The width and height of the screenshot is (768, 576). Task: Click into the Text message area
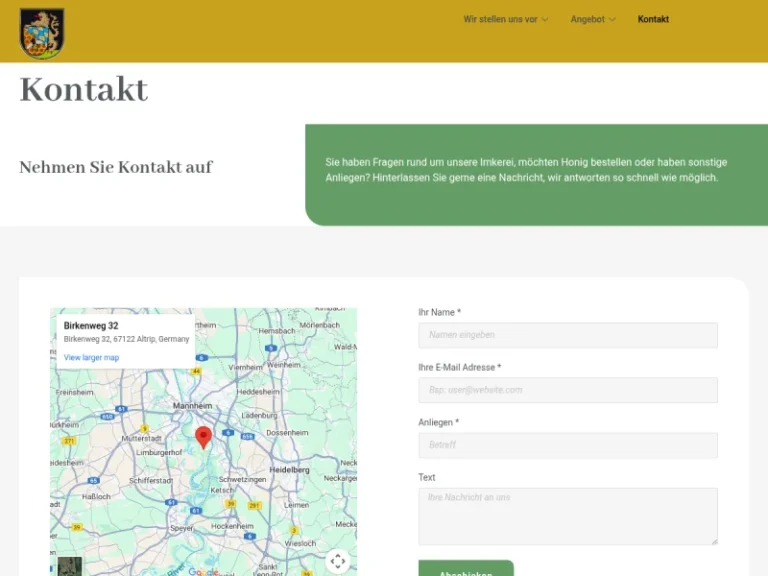(x=568, y=516)
